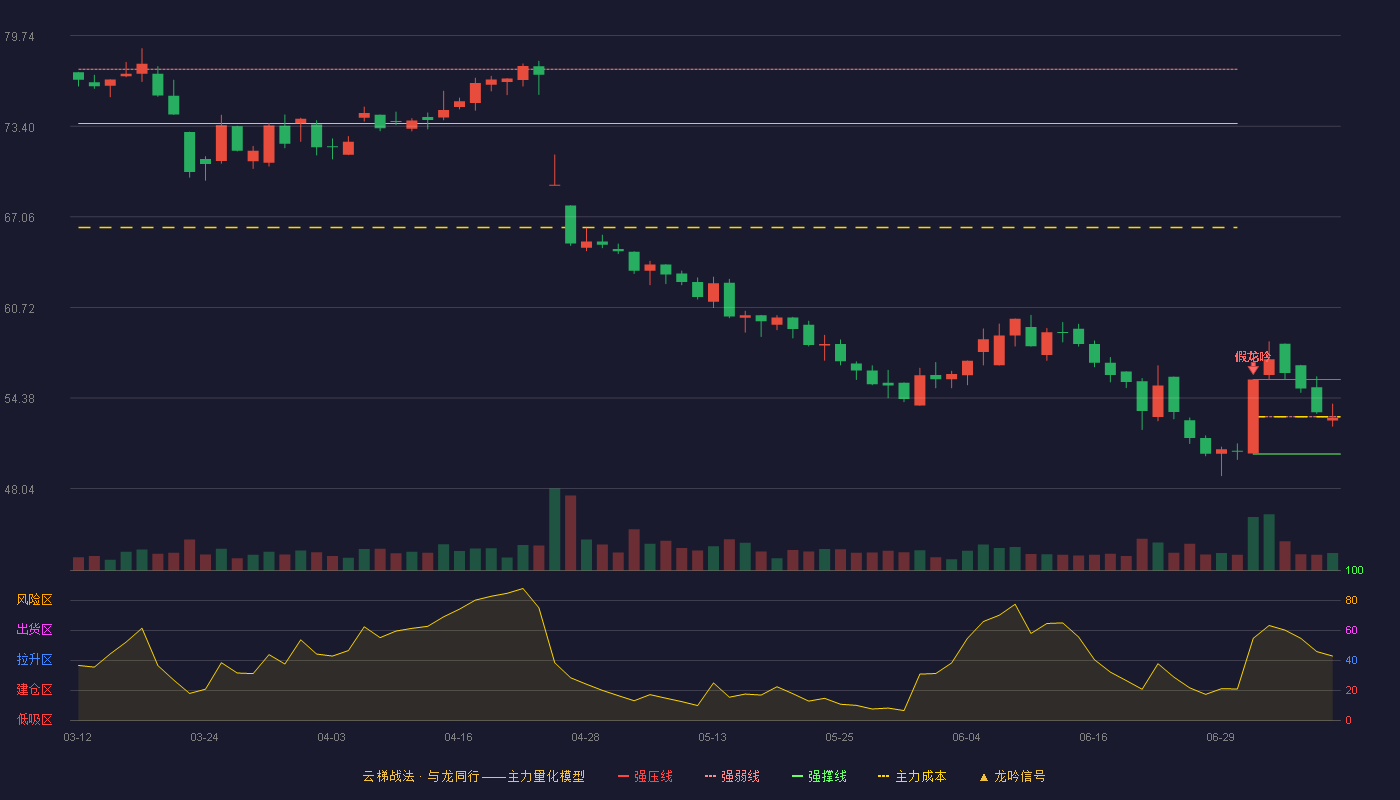Click the magenta 60 indicator axis value

[1351, 630]
